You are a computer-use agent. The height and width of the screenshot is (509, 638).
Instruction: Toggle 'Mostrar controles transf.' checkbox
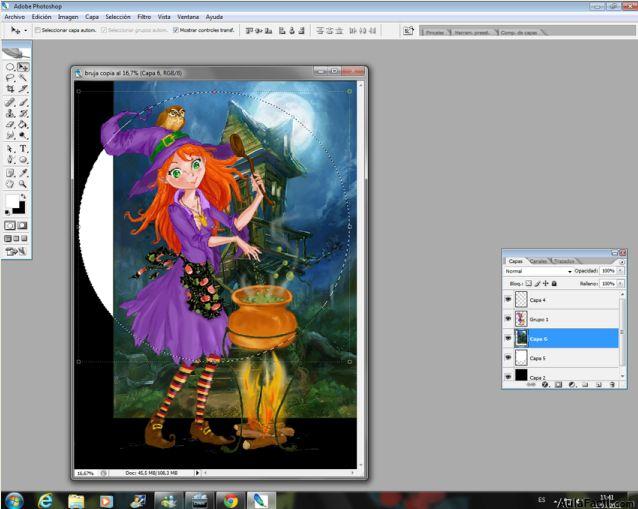pos(175,30)
